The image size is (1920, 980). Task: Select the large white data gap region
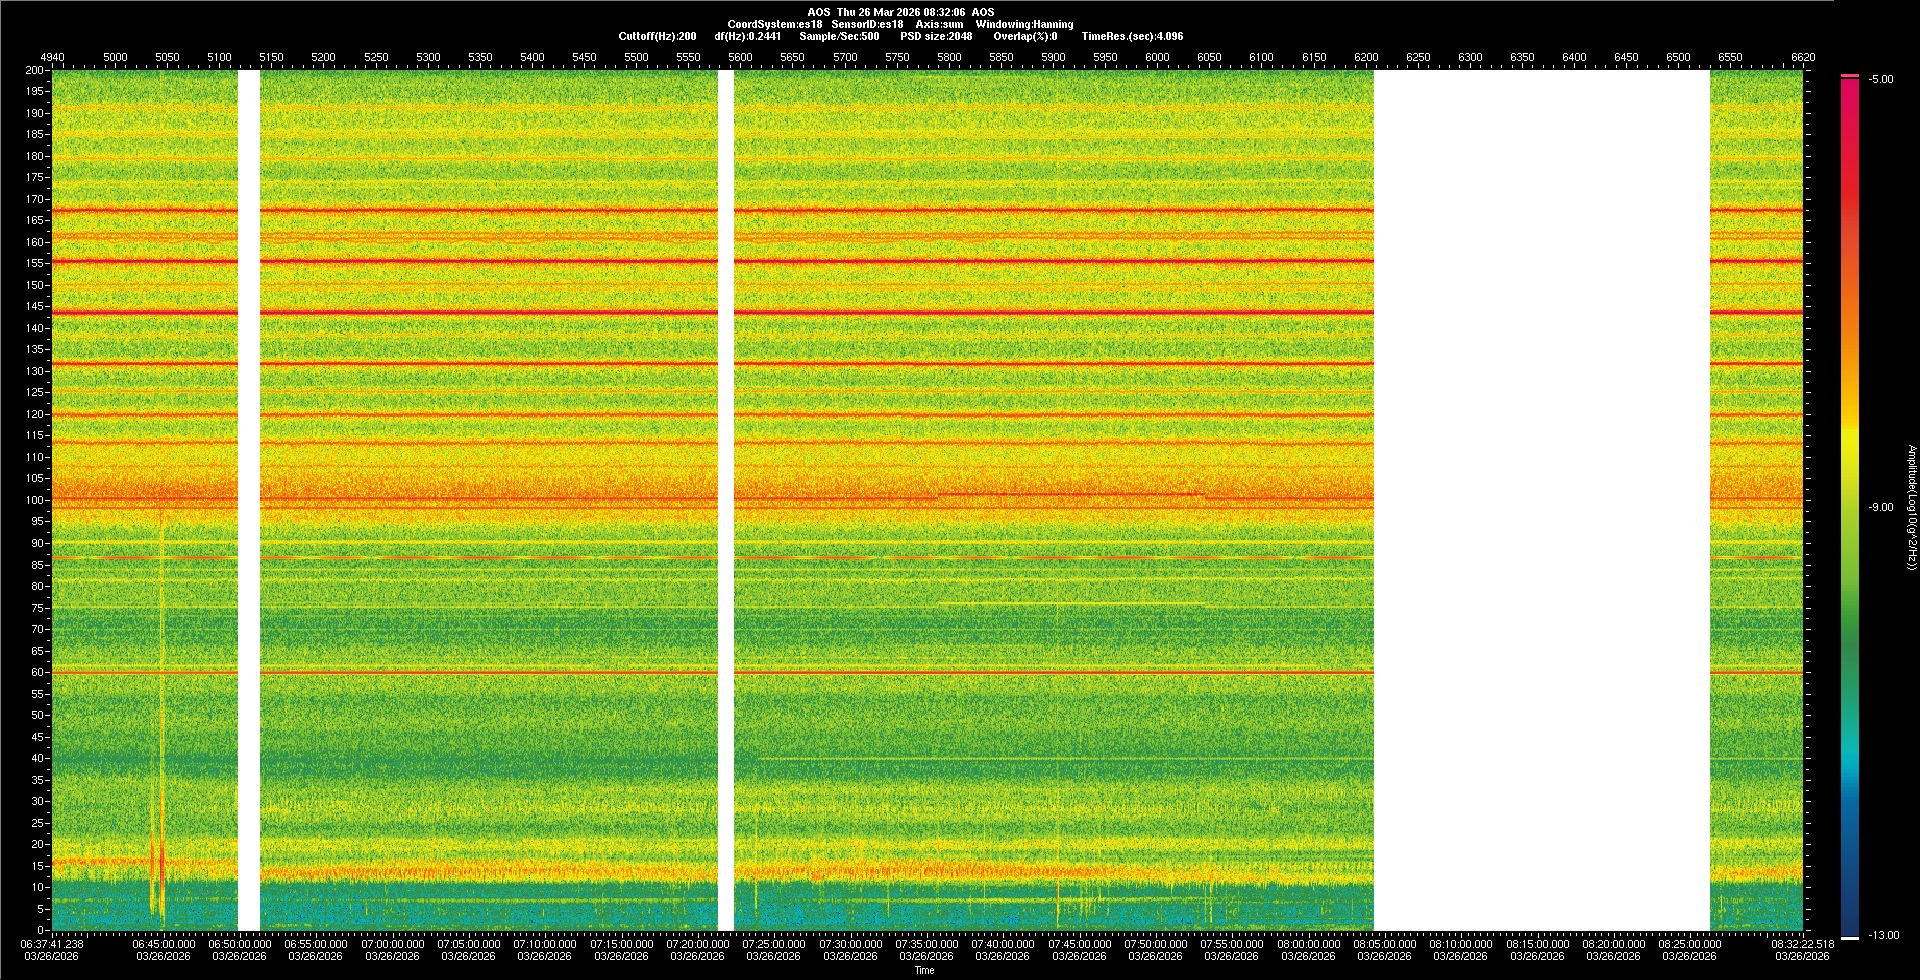[x=1541, y=500]
